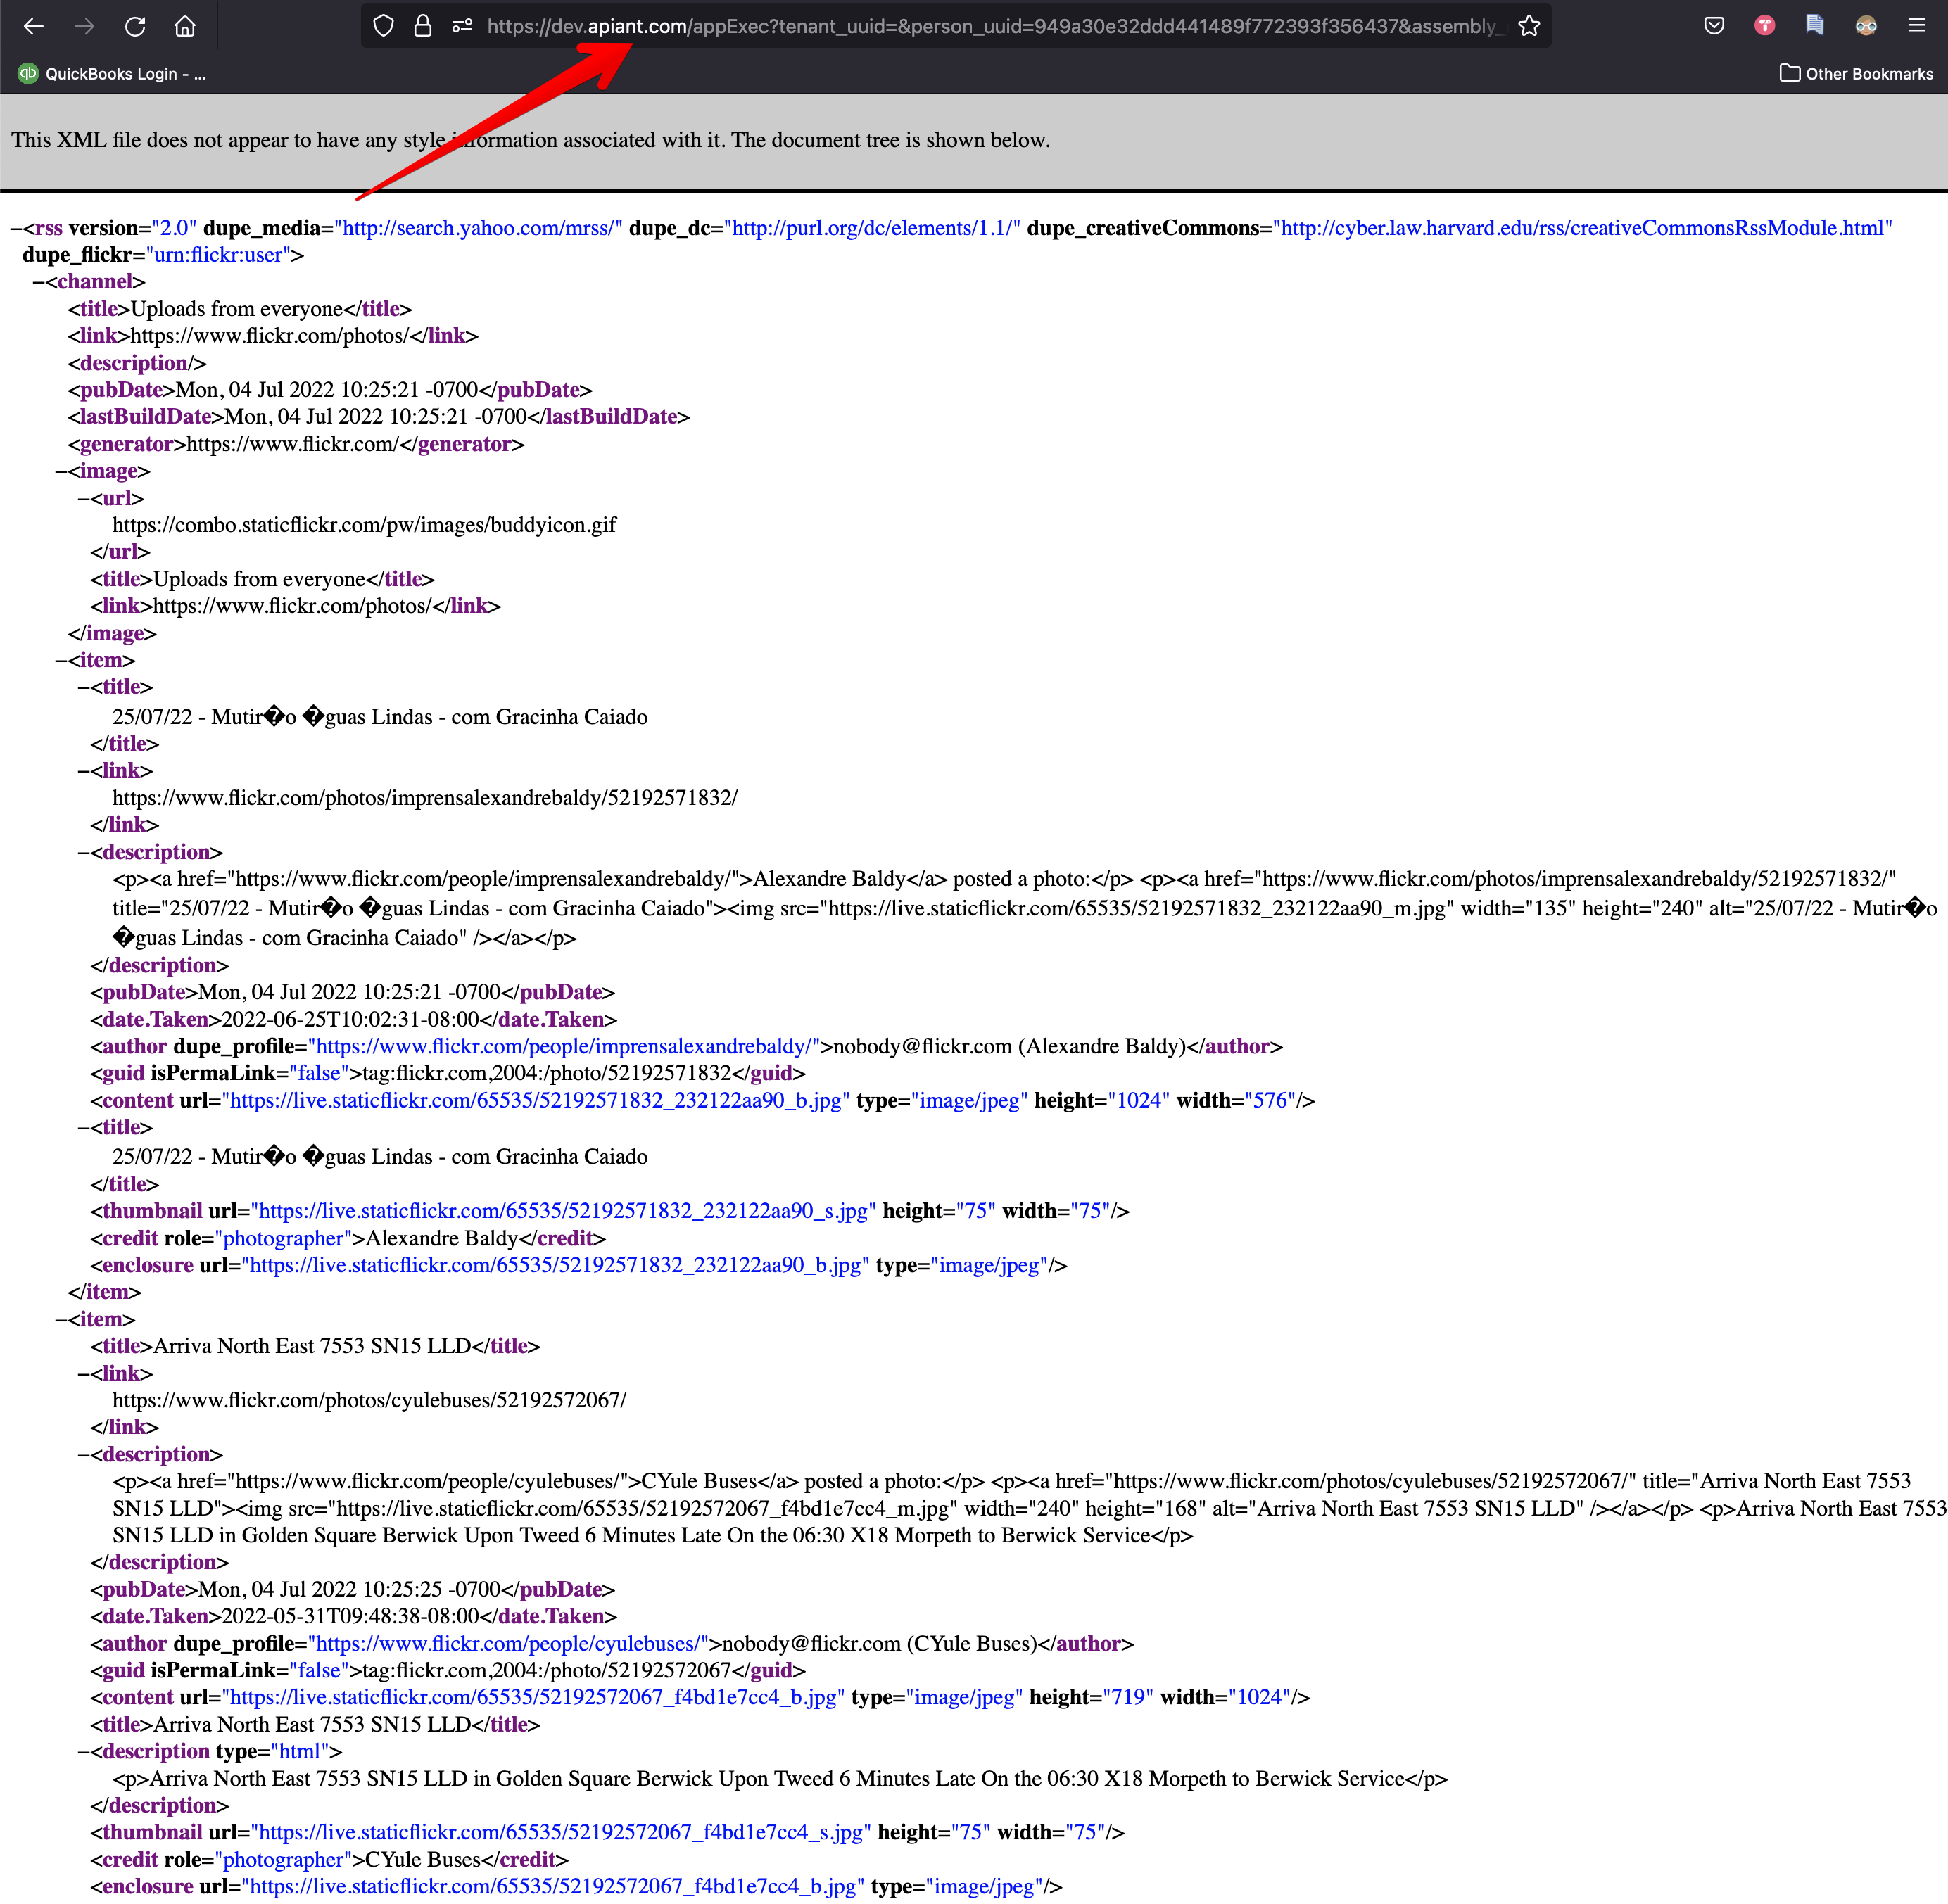Bookmark this page with the star
The width and height of the screenshot is (1948, 1904).
click(1528, 26)
